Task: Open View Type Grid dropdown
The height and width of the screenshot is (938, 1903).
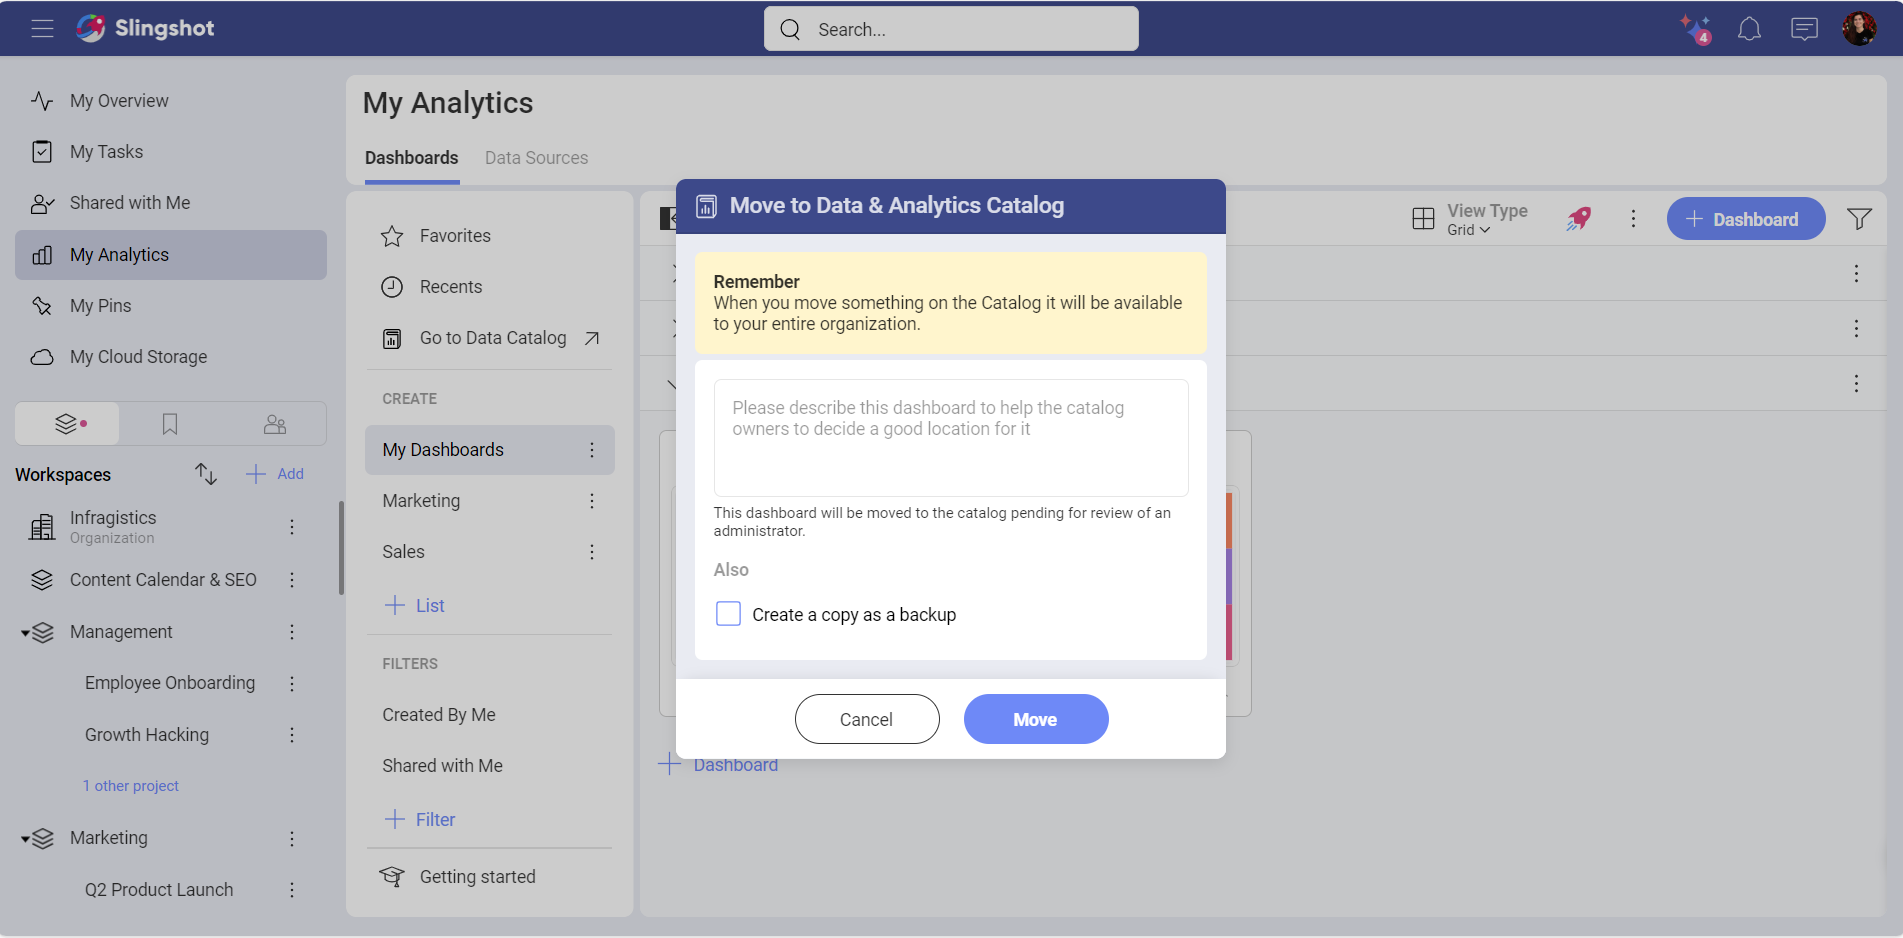Action: tap(1470, 219)
